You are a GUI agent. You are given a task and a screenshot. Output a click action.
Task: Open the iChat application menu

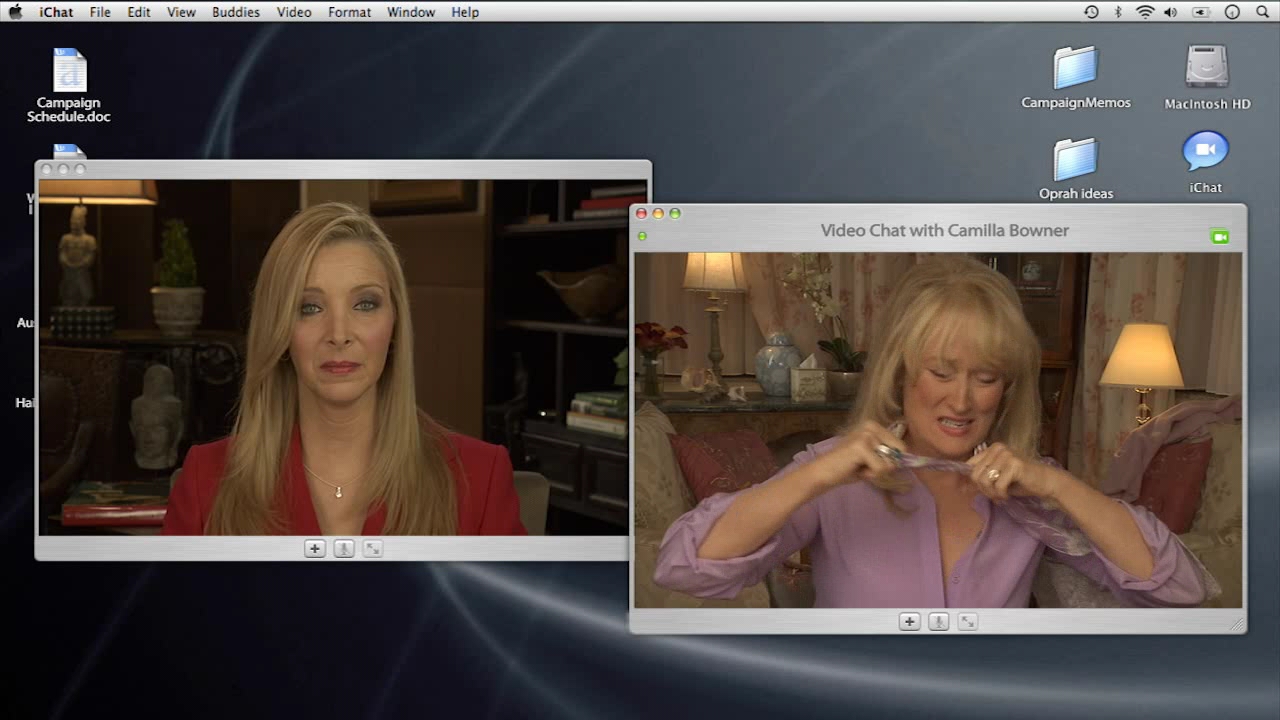point(56,12)
